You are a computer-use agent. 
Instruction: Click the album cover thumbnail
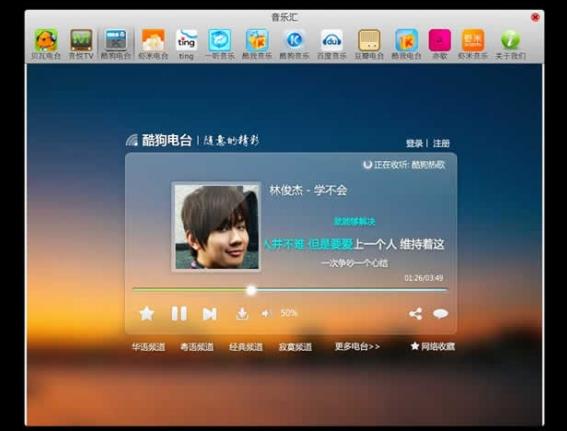[x=217, y=227]
